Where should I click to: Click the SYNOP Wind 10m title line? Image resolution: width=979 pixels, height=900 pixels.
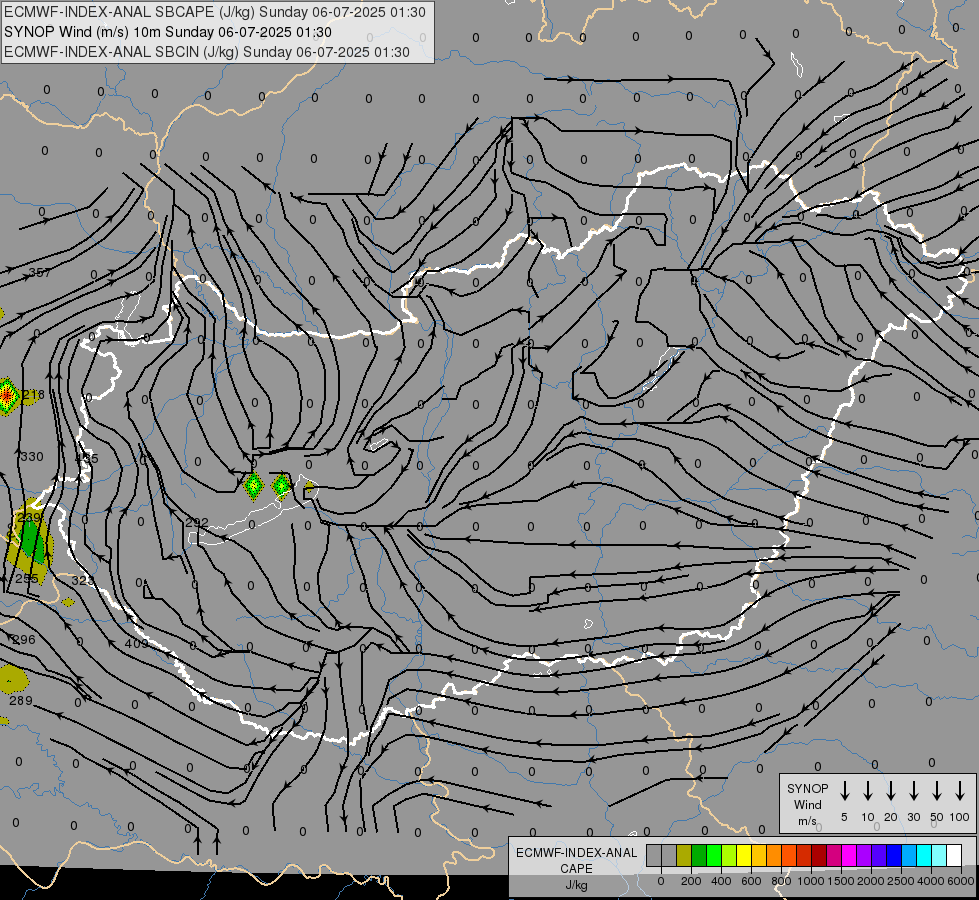coord(168,32)
